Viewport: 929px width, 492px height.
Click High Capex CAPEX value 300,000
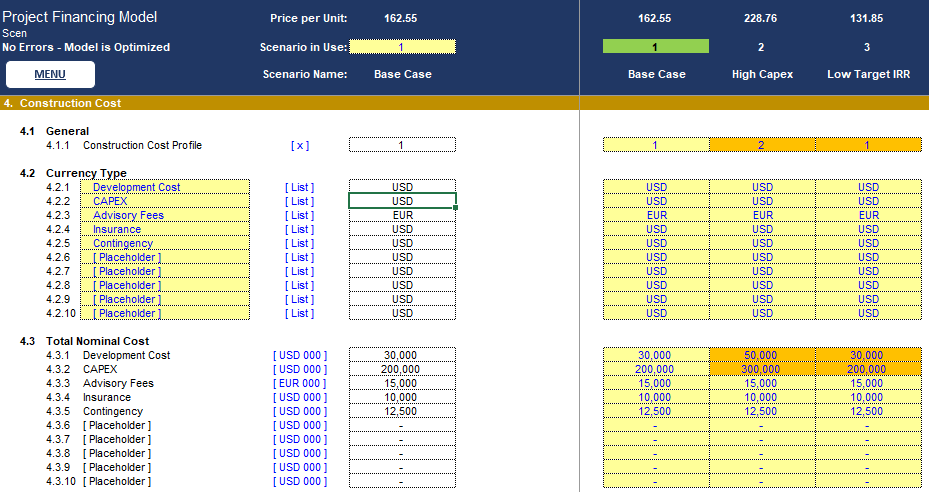(762, 369)
